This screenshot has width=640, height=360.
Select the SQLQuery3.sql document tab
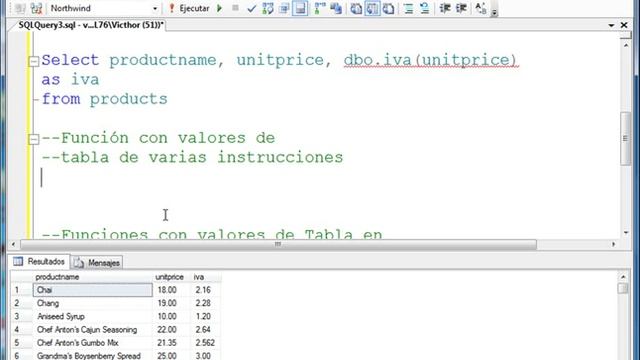click(x=91, y=25)
